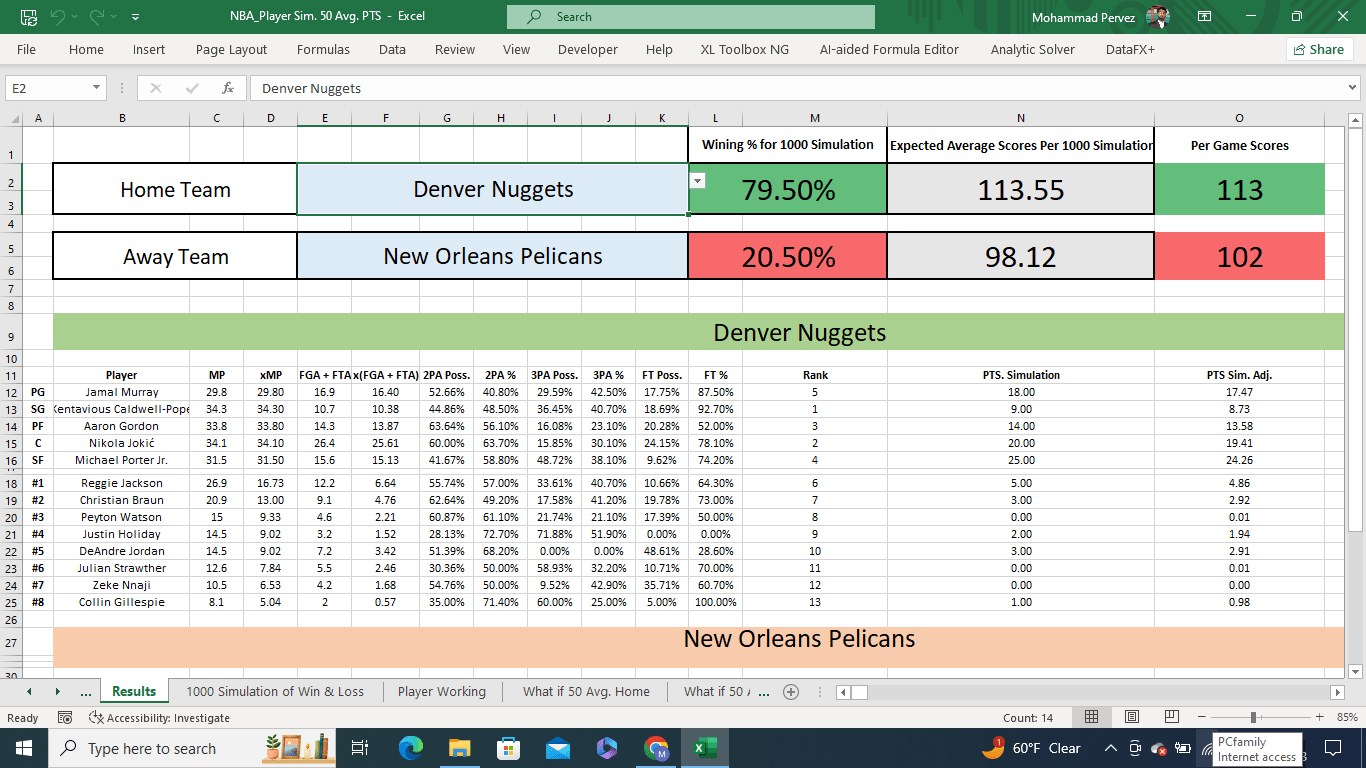Click the 85% zoom level

[1347, 717]
